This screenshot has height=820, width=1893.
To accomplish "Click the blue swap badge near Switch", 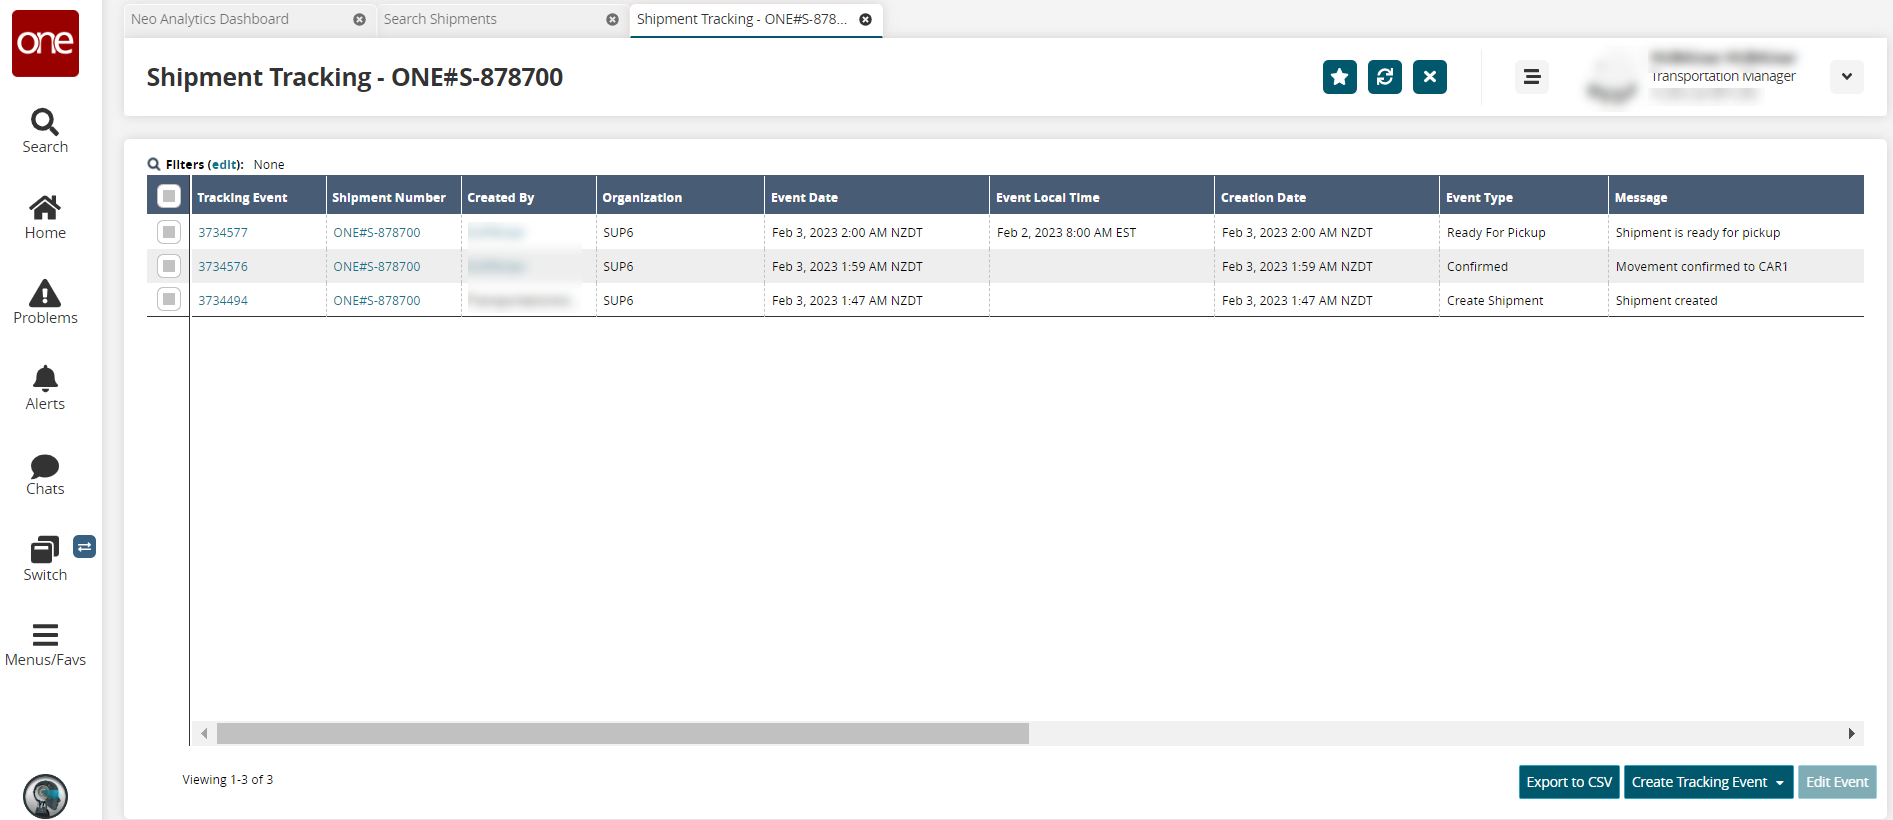I will click(85, 547).
